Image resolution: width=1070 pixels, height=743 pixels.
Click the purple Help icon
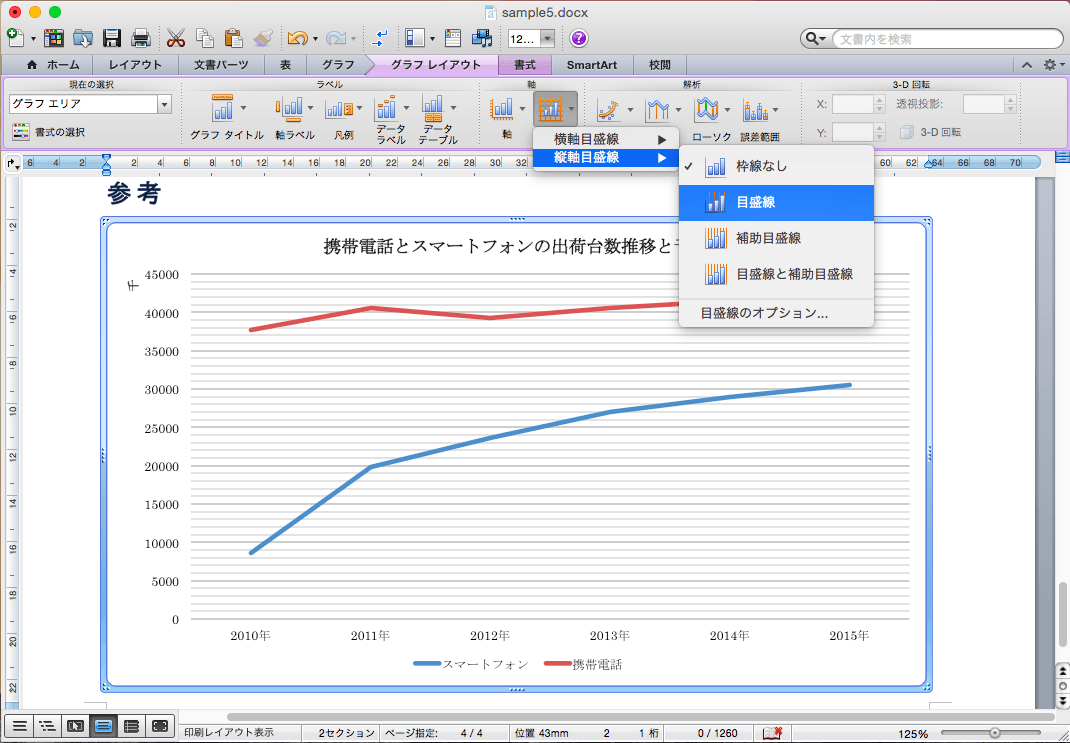click(579, 38)
